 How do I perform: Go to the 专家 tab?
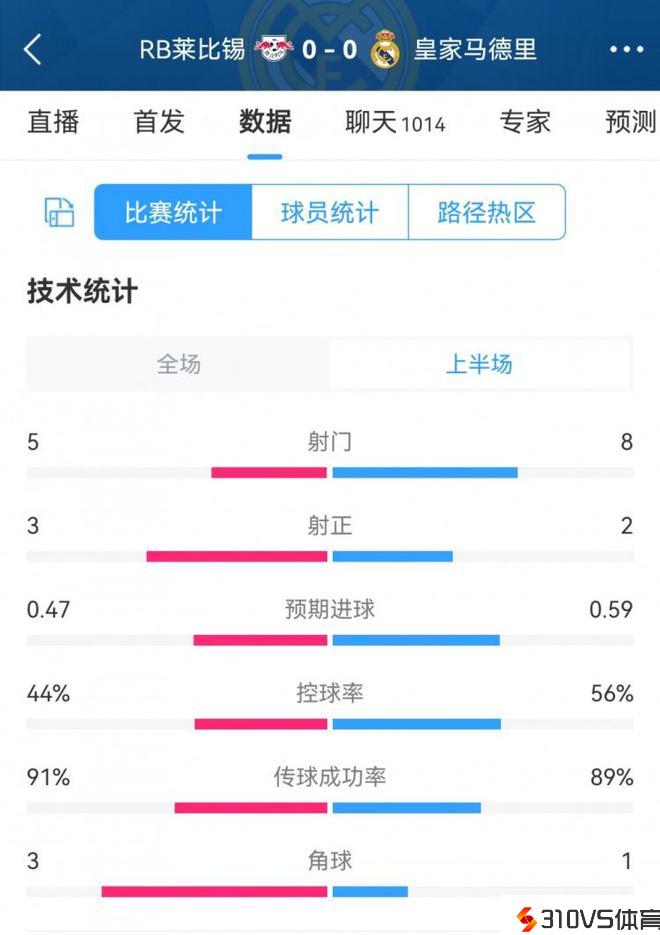point(525,122)
